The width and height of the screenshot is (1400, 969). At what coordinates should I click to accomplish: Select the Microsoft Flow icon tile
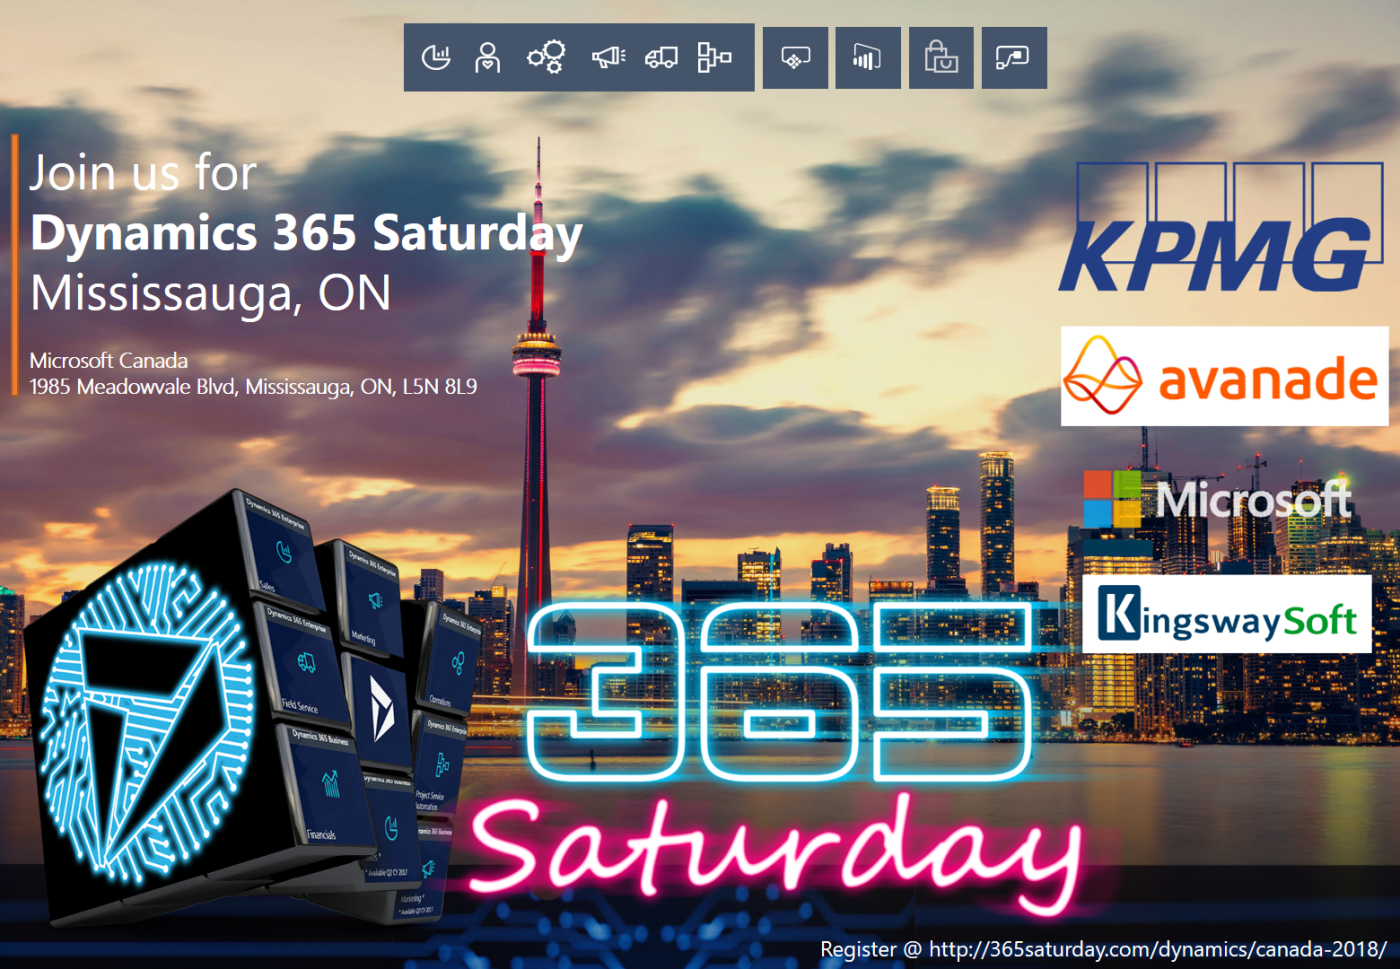coord(1013,58)
